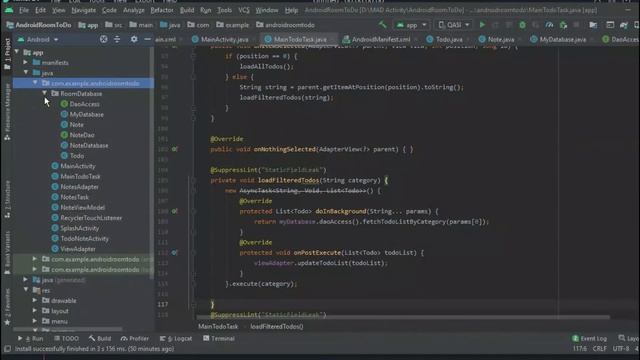640x360 pixels.
Task: Click the Make Project hammer icon
Action: pos(382,25)
